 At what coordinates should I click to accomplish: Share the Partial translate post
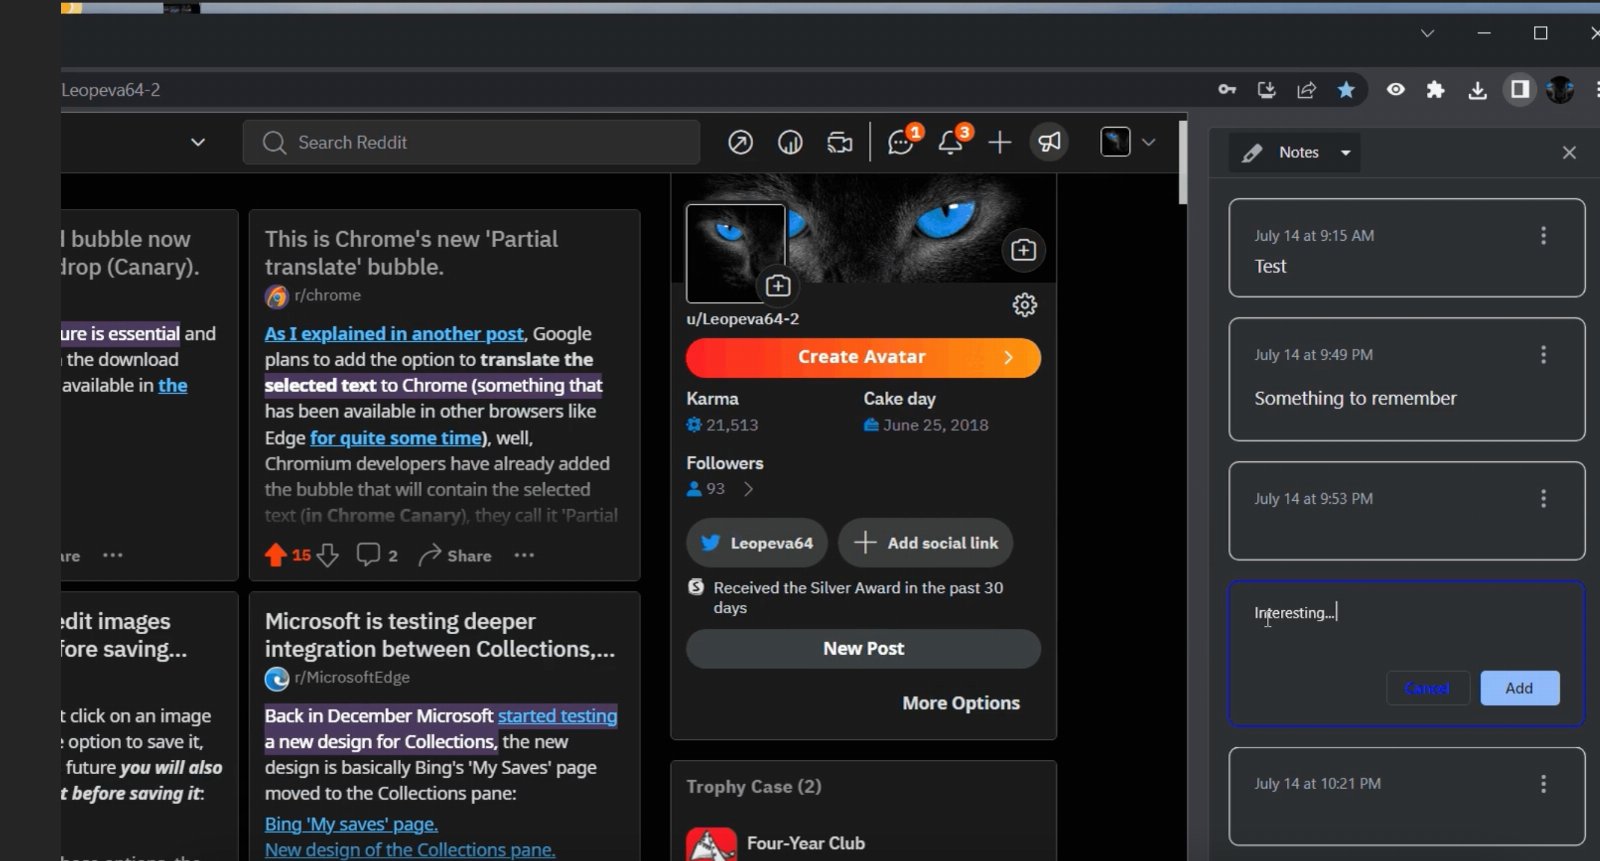(455, 555)
